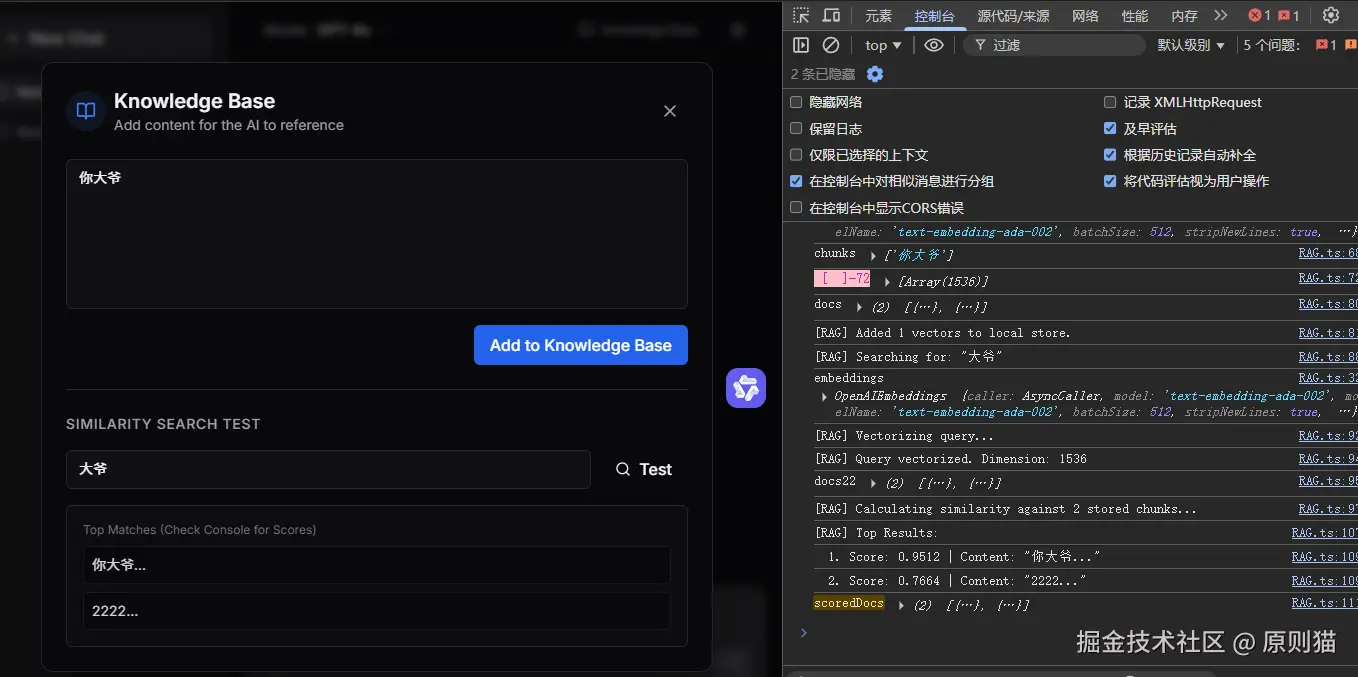This screenshot has height=677, width=1358.
Task: Enable 在控制台中显示CORS错误 checkbox
Action: tap(796, 208)
